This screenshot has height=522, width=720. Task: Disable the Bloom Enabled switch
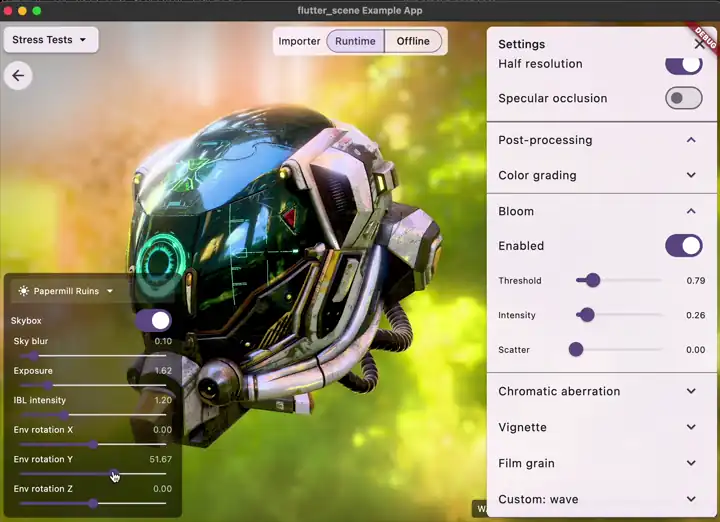click(683, 246)
